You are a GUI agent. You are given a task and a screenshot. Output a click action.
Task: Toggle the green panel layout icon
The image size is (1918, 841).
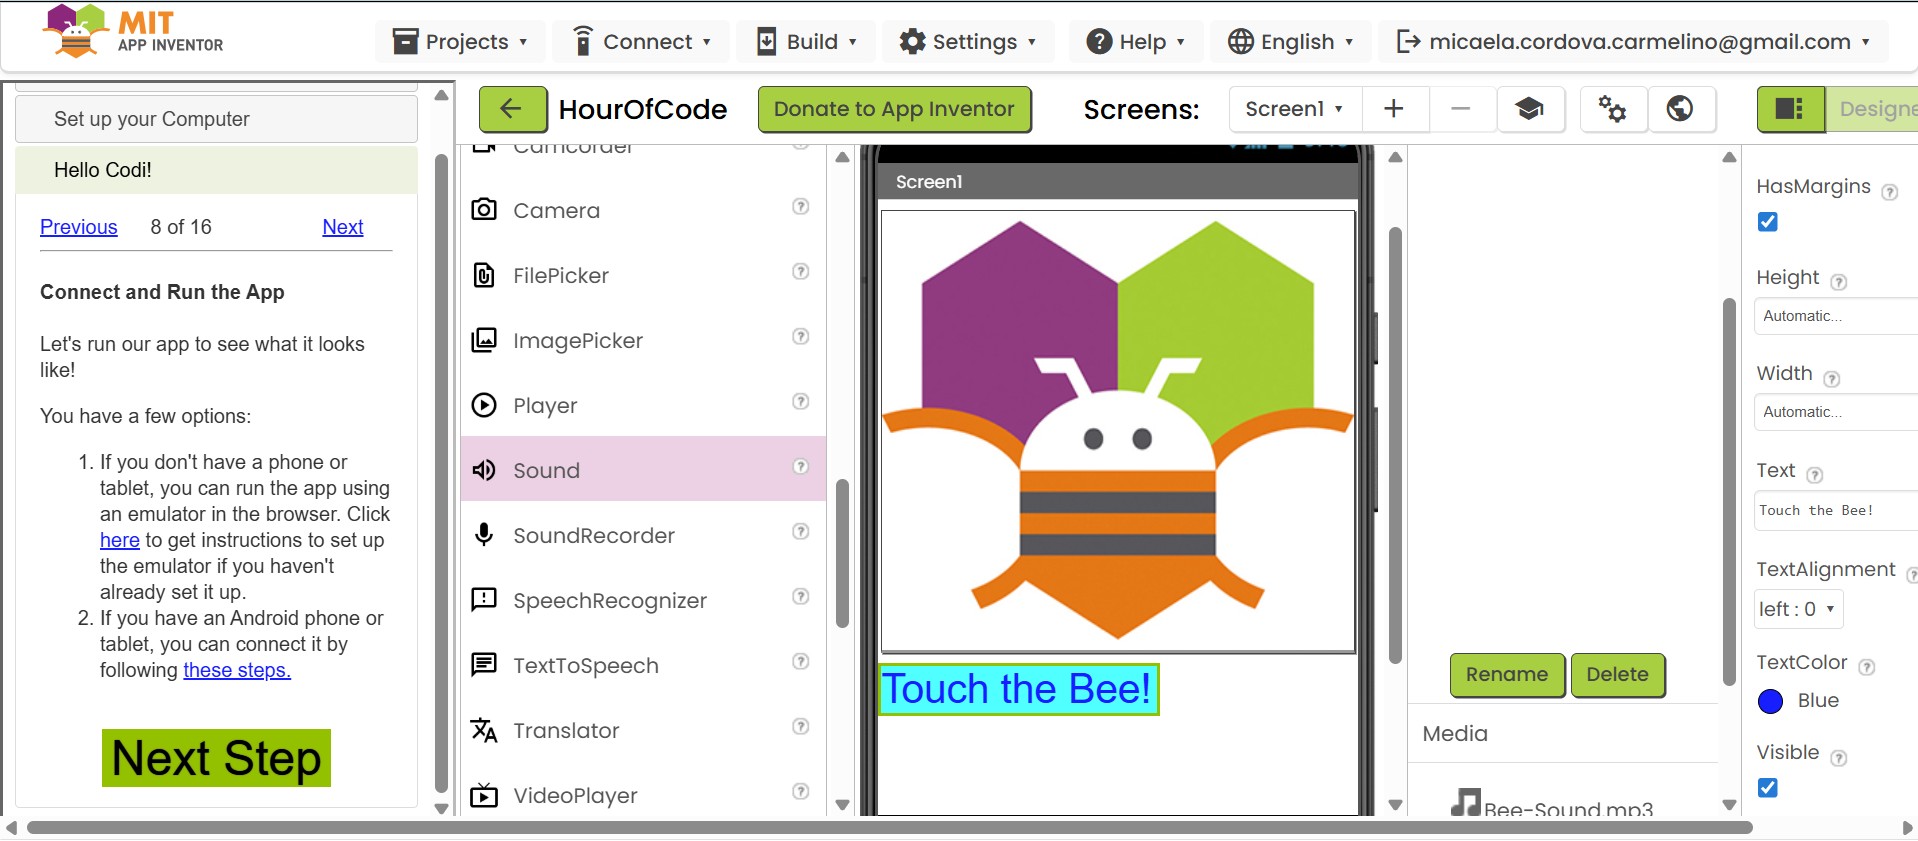pos(1790,109)
